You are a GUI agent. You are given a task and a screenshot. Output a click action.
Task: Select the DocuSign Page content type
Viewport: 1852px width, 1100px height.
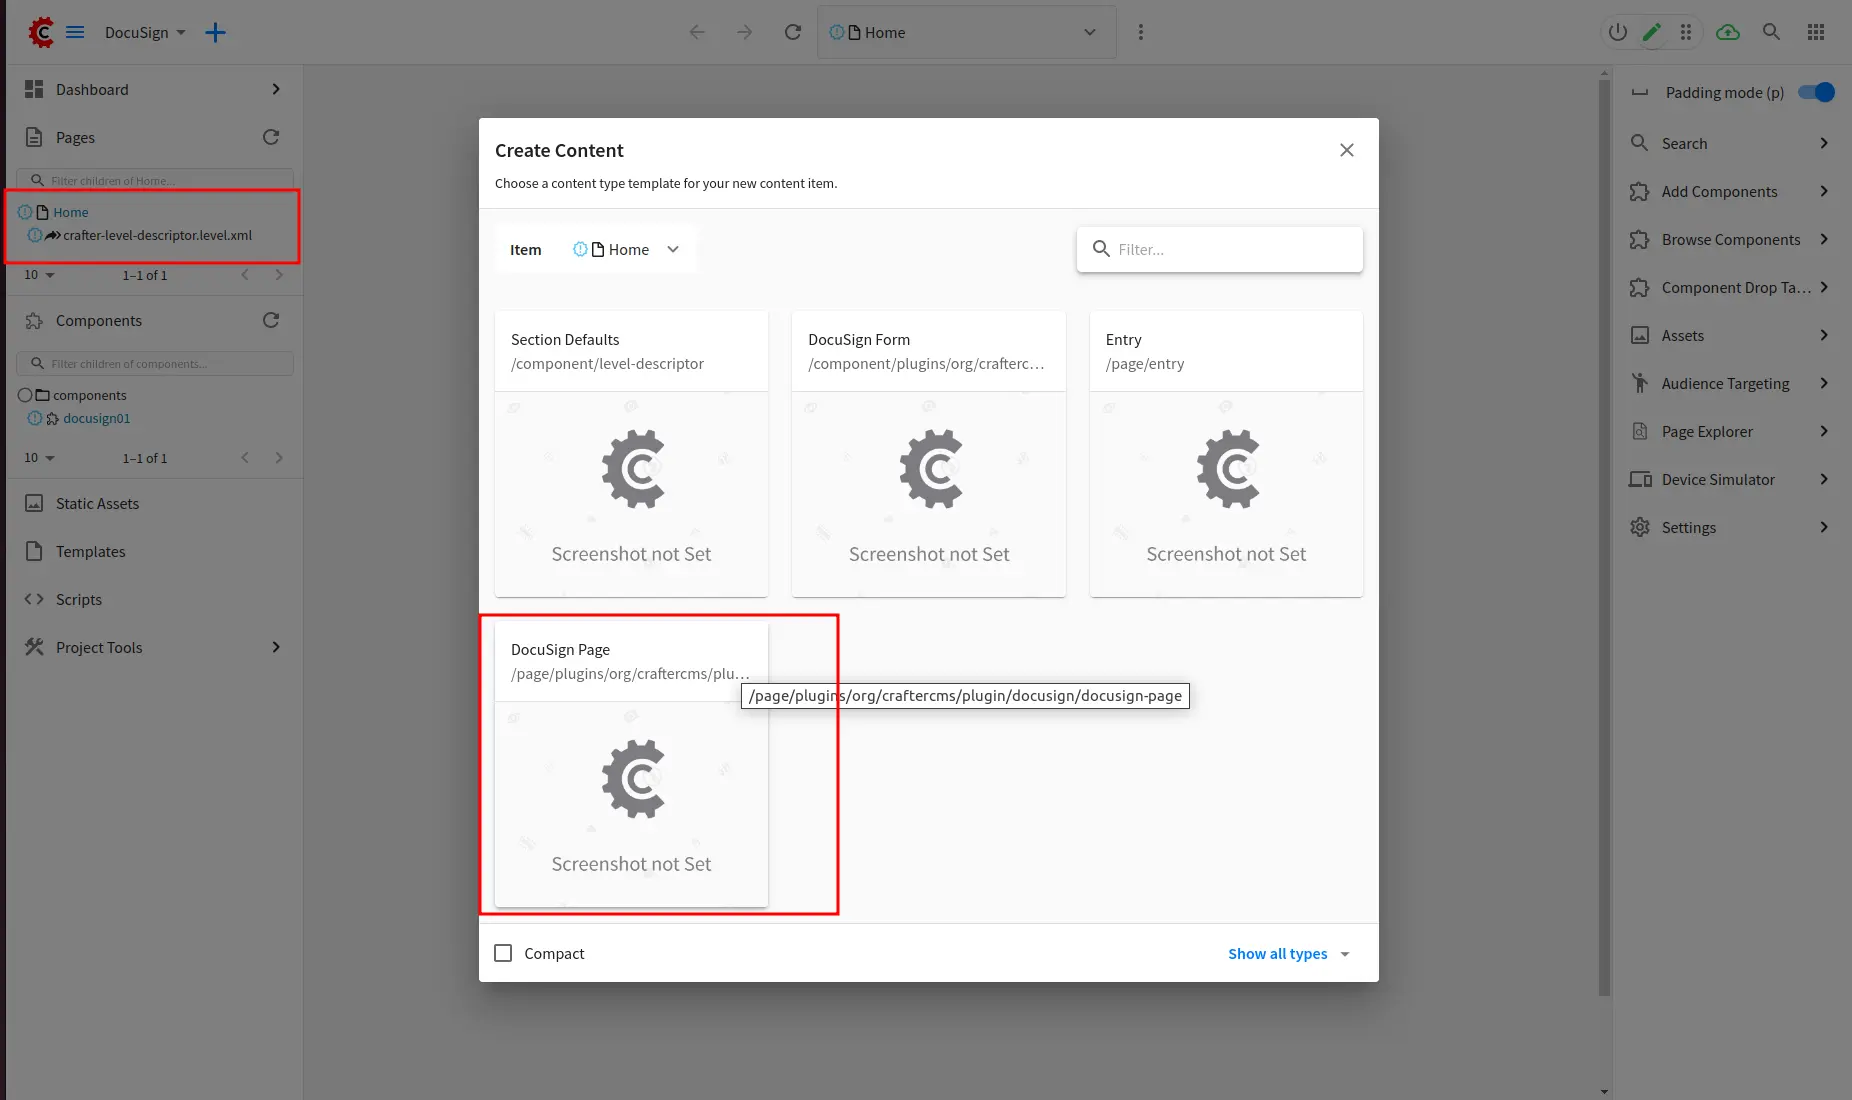point(631,765)
